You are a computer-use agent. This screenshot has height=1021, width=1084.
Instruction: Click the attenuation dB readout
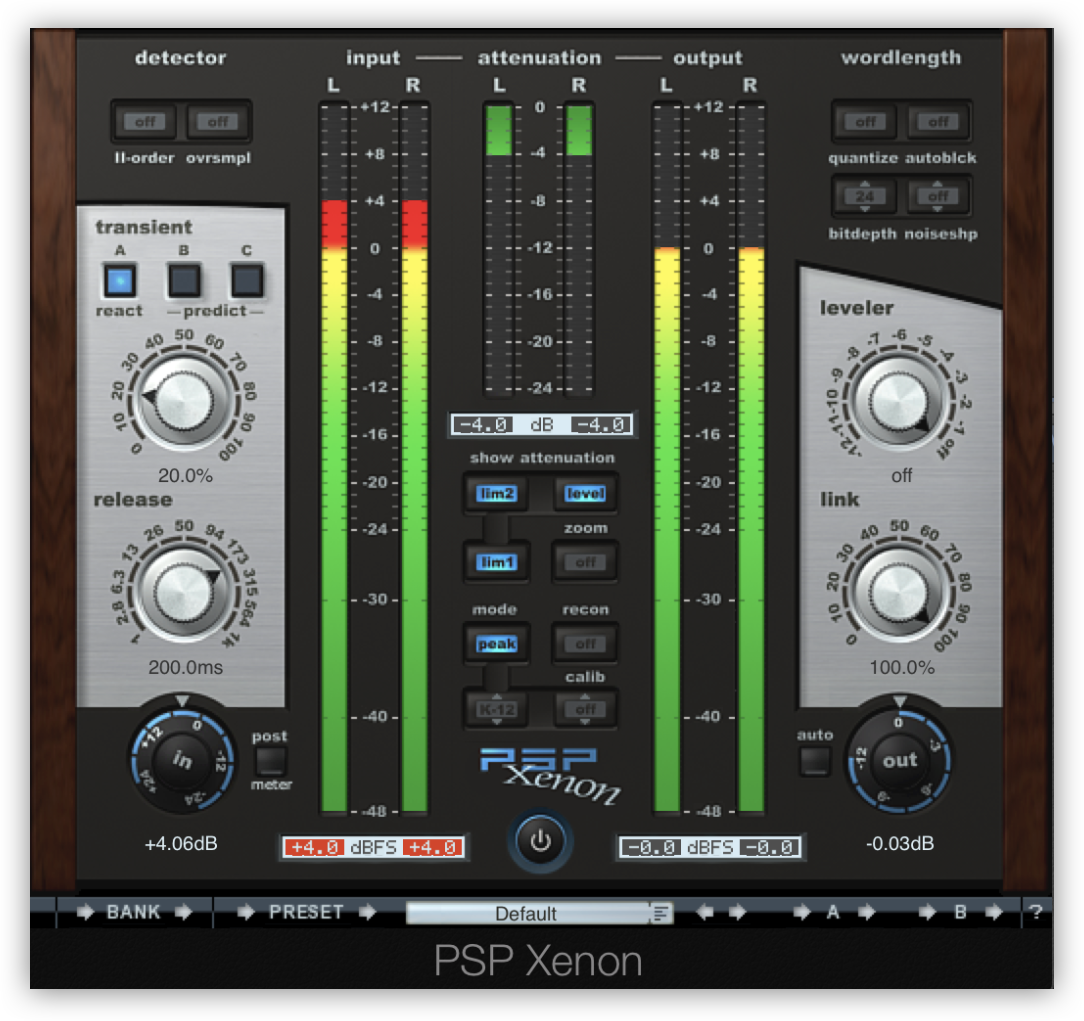coord(541,424)
